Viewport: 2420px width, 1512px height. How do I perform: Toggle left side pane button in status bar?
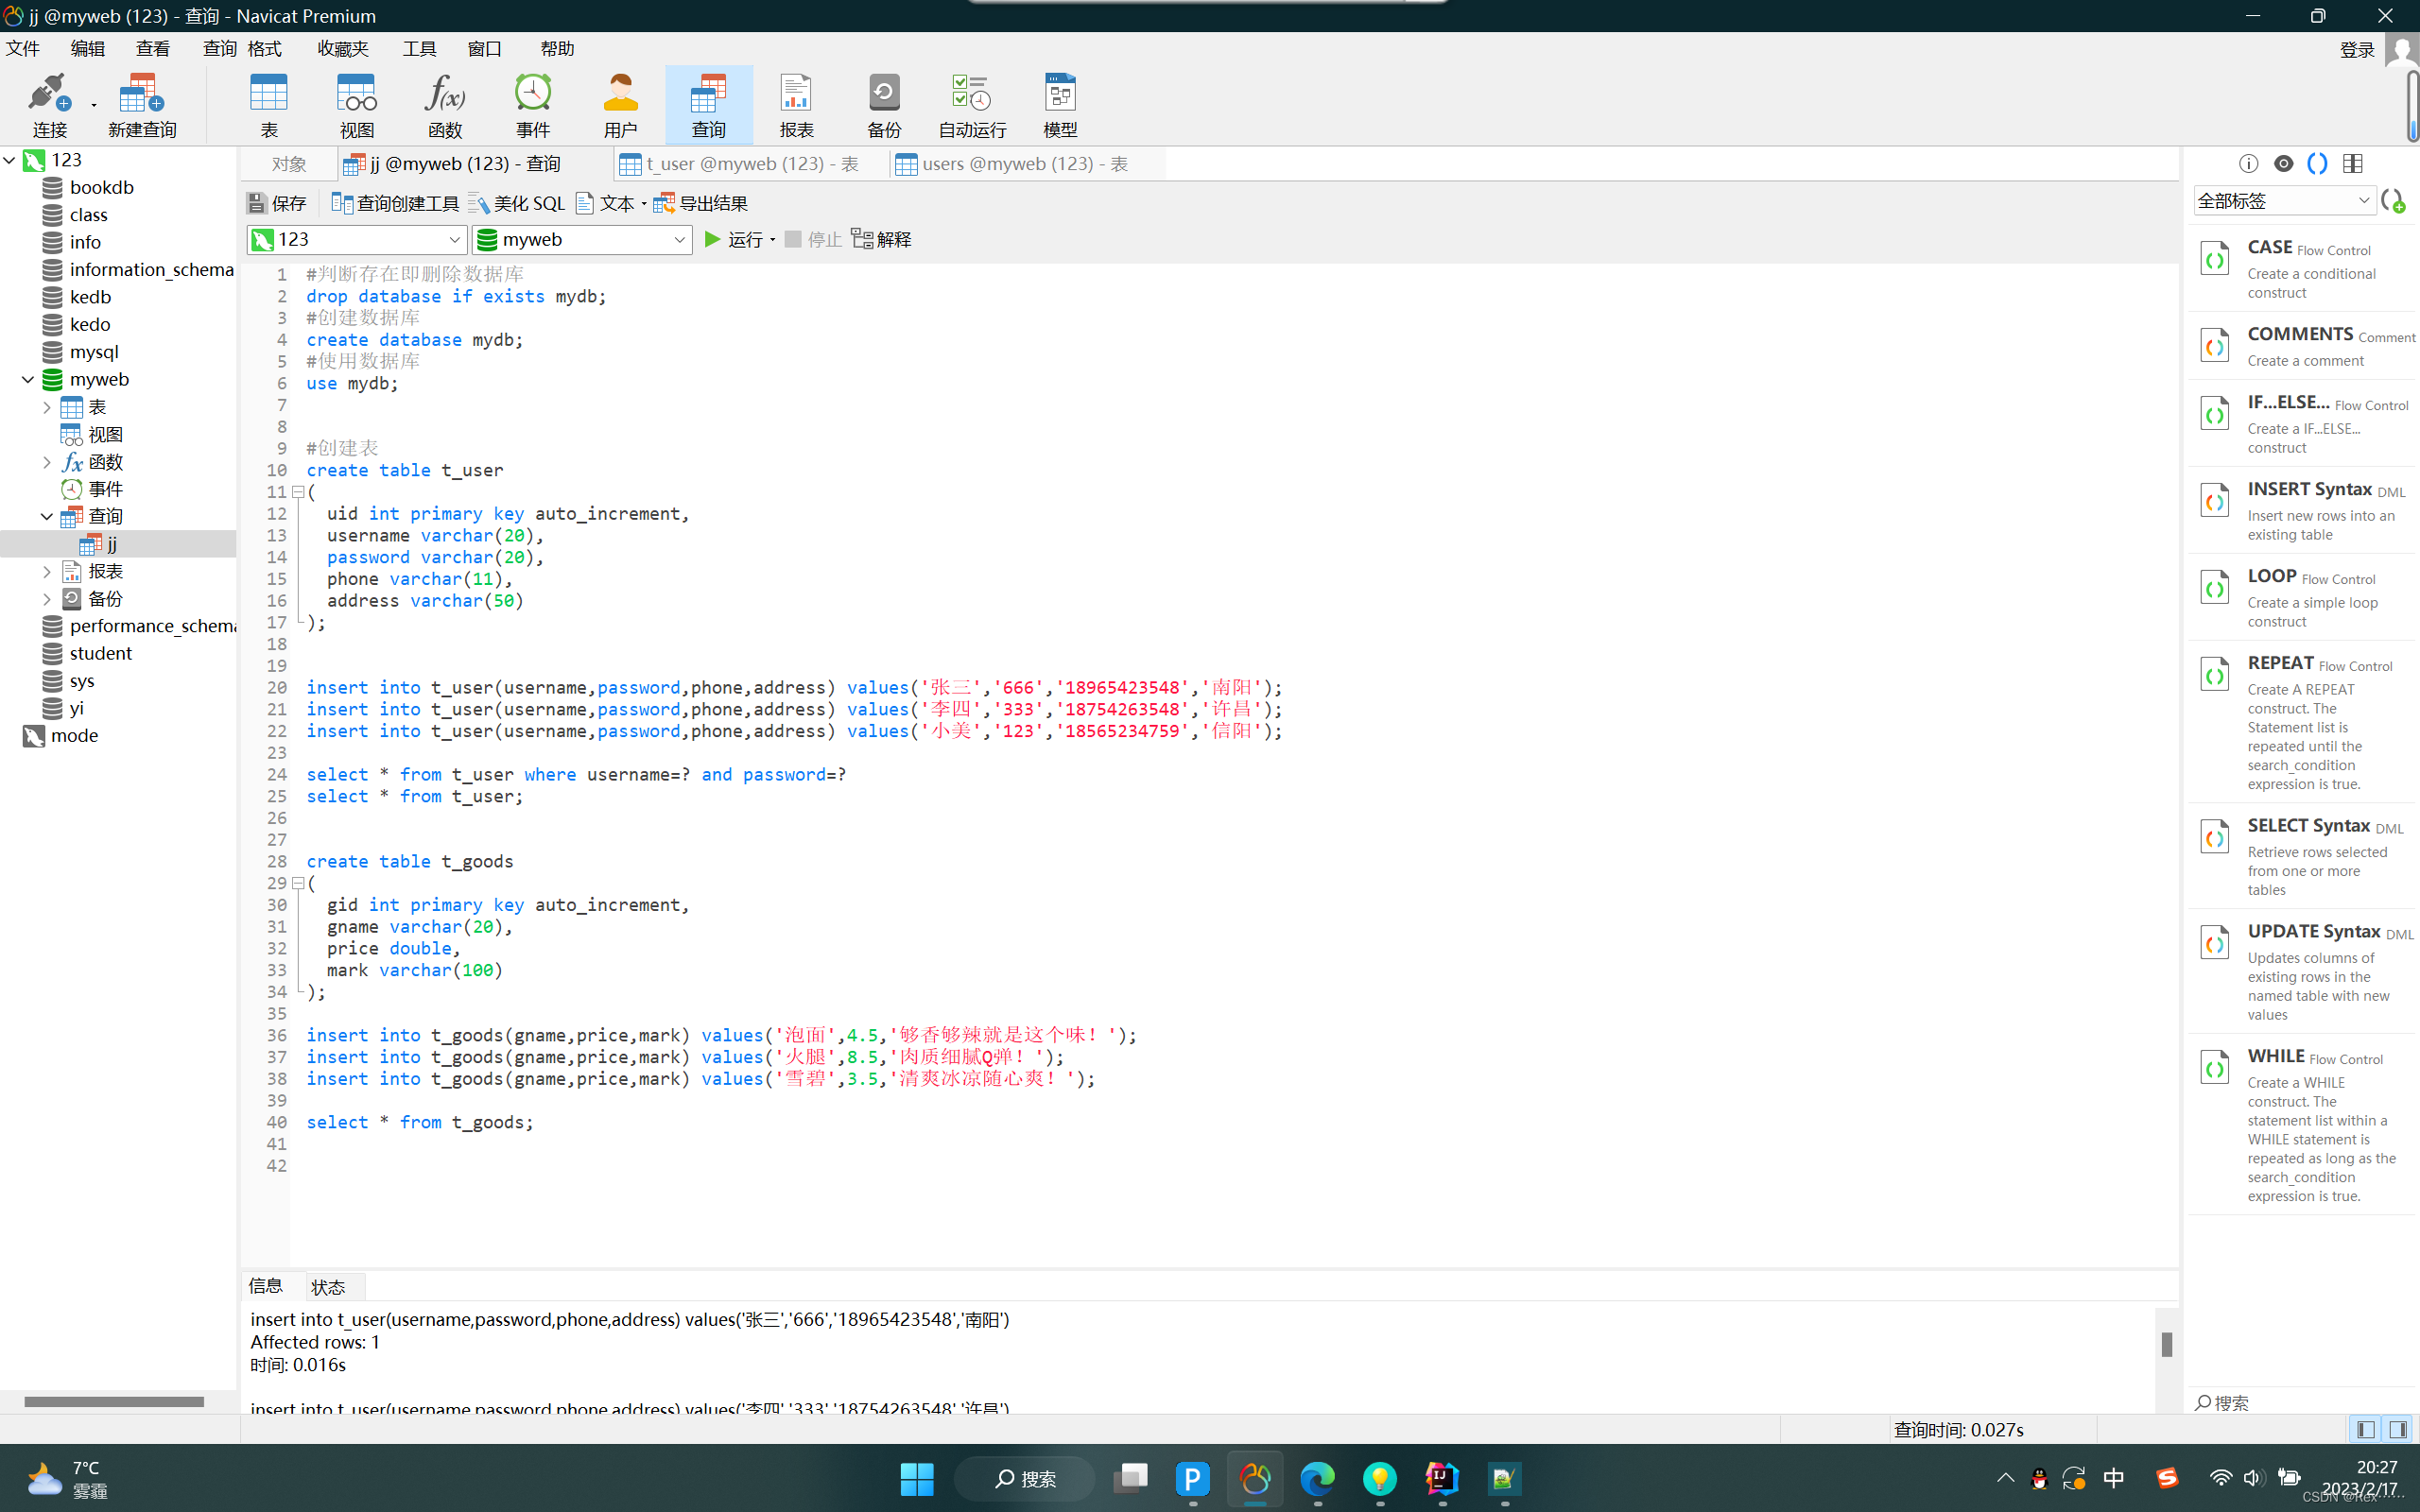coord(2365,1429)
